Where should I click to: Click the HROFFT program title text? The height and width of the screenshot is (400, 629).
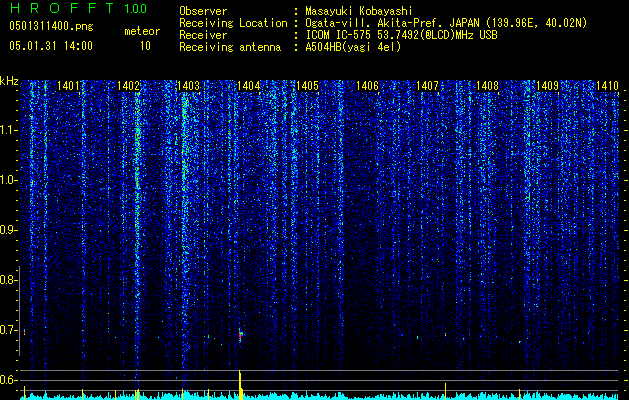tap(63, 8)
